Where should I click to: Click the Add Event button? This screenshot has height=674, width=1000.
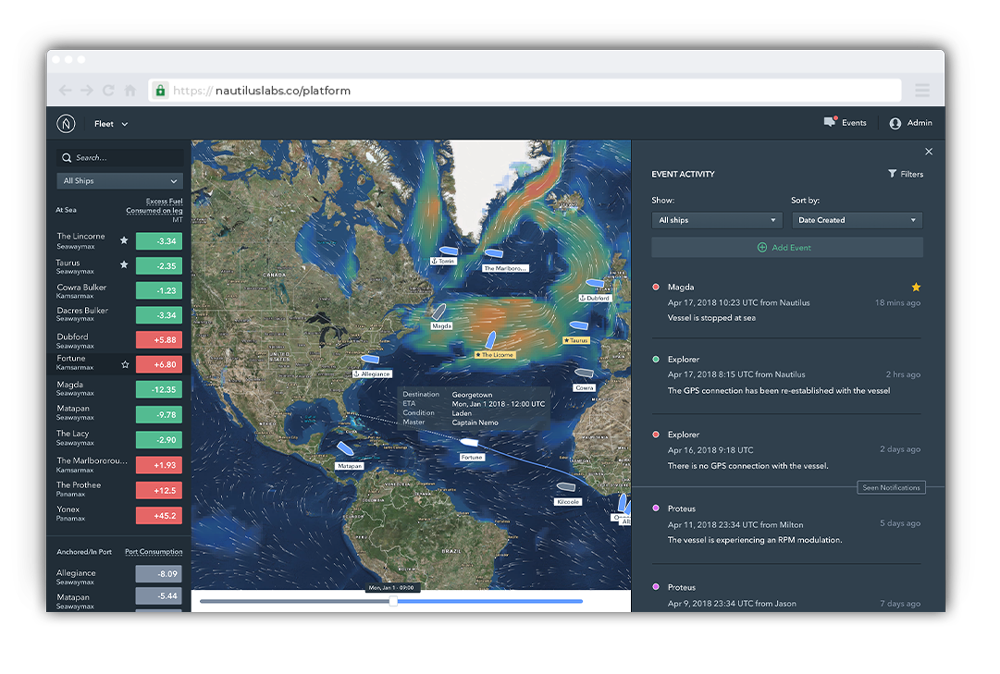tap(786, 247)
